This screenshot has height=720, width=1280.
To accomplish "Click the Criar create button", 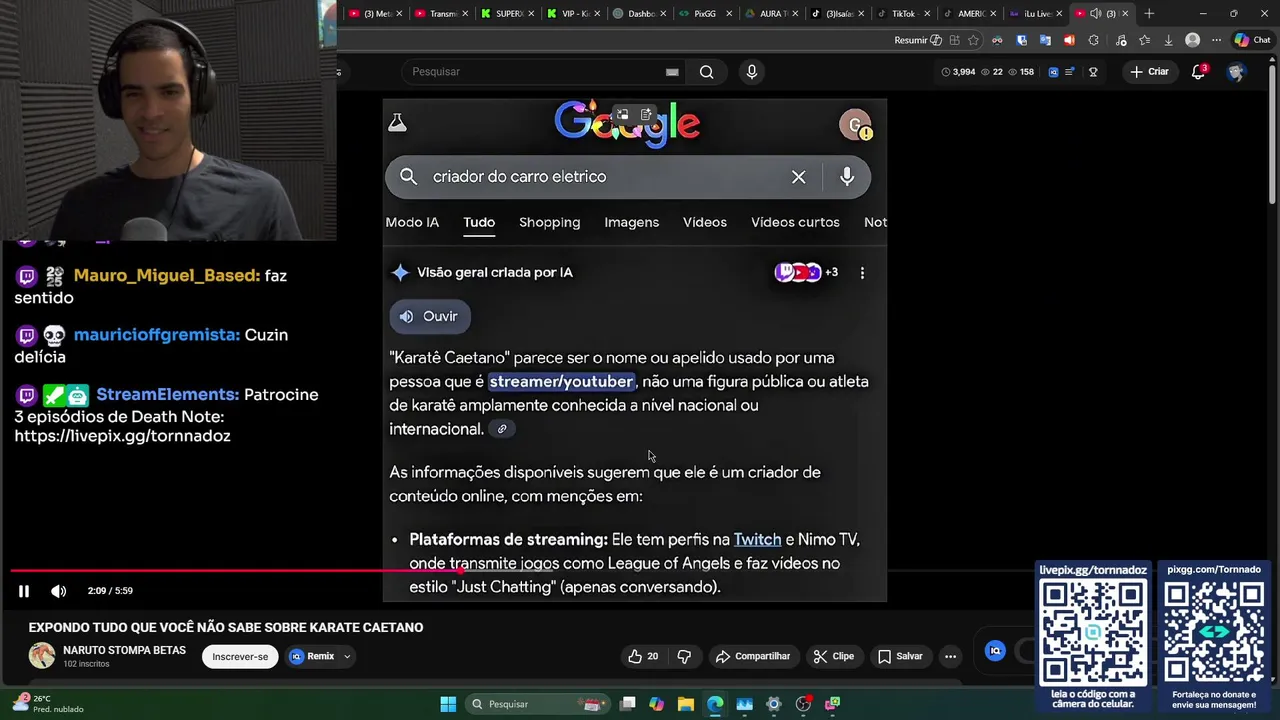I will click(1150, 72).
